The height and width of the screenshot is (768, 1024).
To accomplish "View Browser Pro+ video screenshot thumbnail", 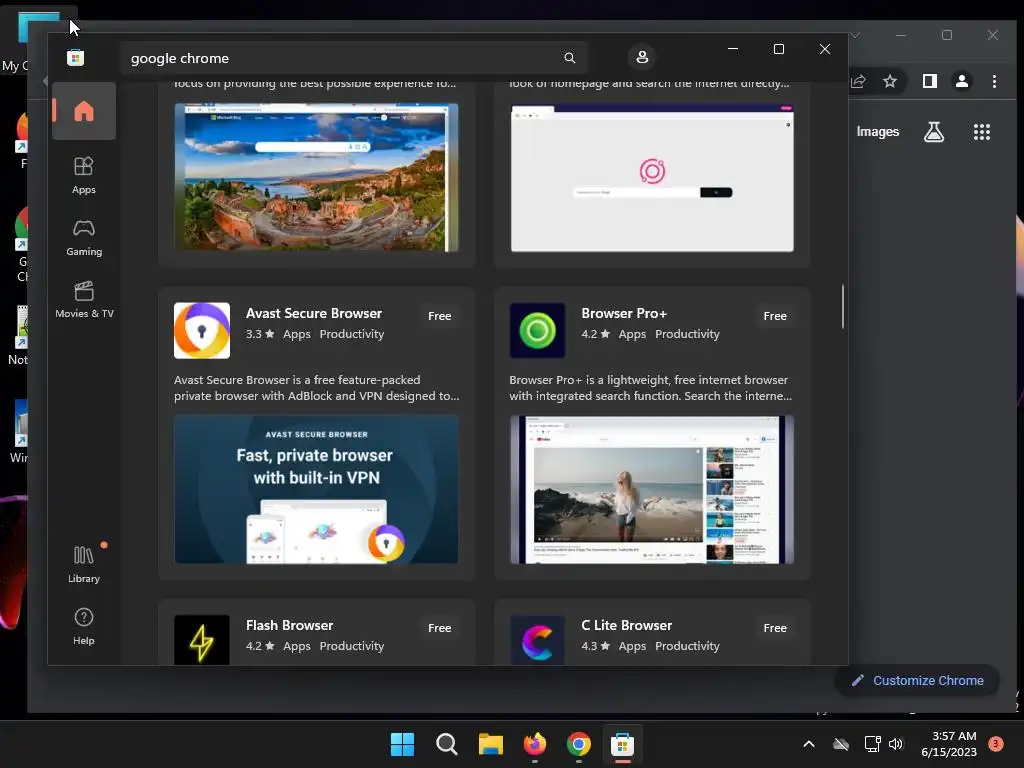I will (x=652, y=489).
